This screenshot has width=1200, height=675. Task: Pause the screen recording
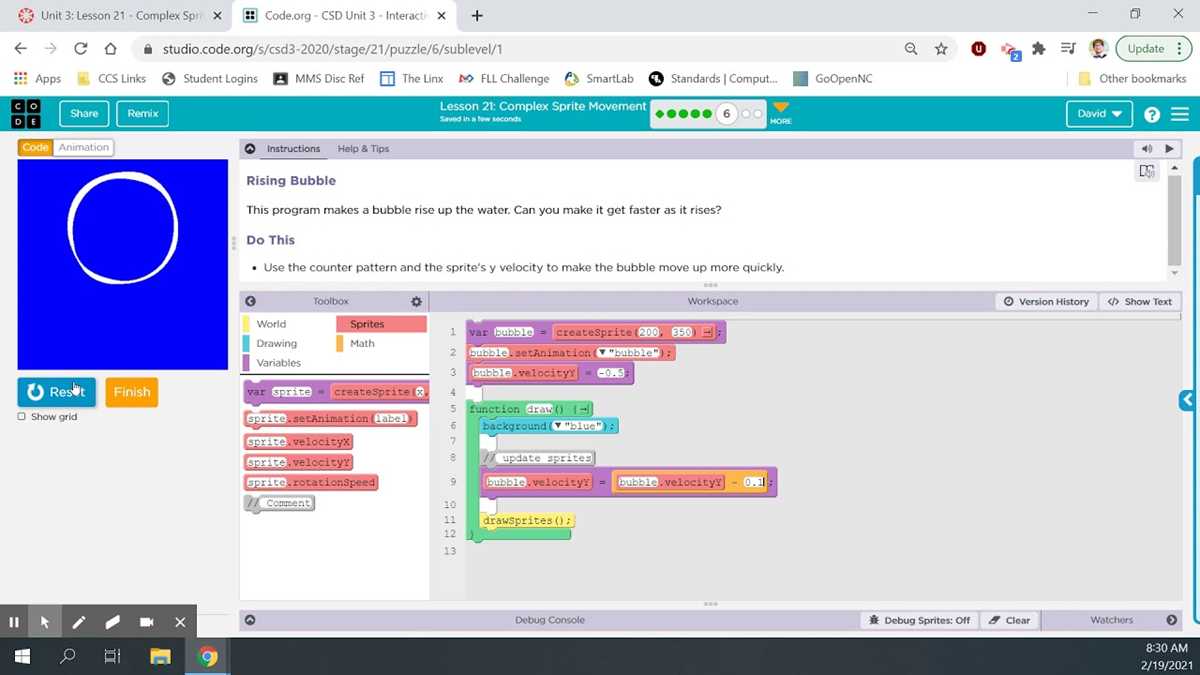(14, 622)
